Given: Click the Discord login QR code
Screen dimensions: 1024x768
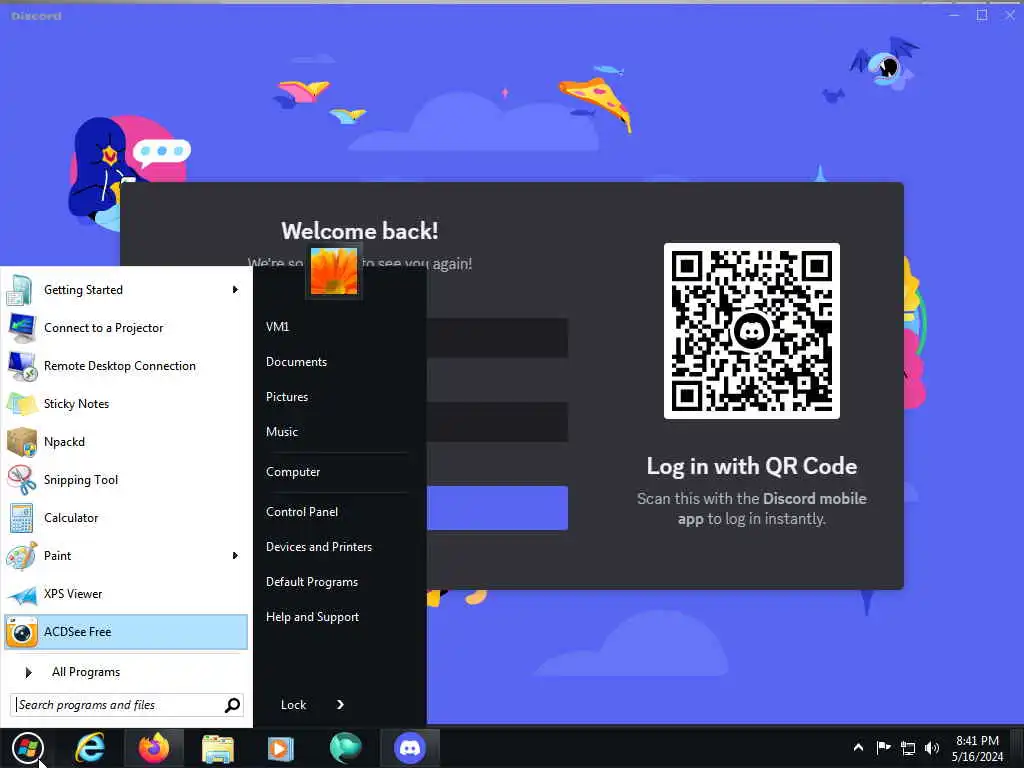Looking at the screenshot, I should [752, 331].
